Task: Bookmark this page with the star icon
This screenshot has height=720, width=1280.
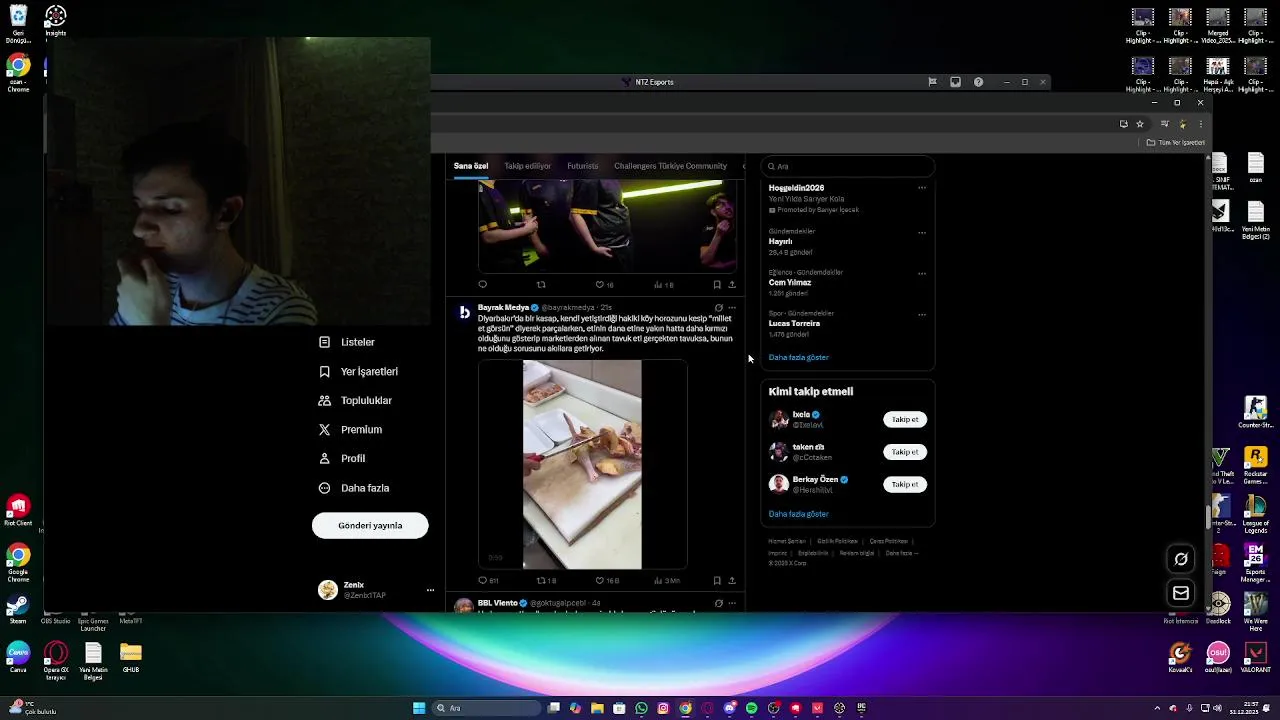Action: pyautogui.click(x=1139, y=124)
